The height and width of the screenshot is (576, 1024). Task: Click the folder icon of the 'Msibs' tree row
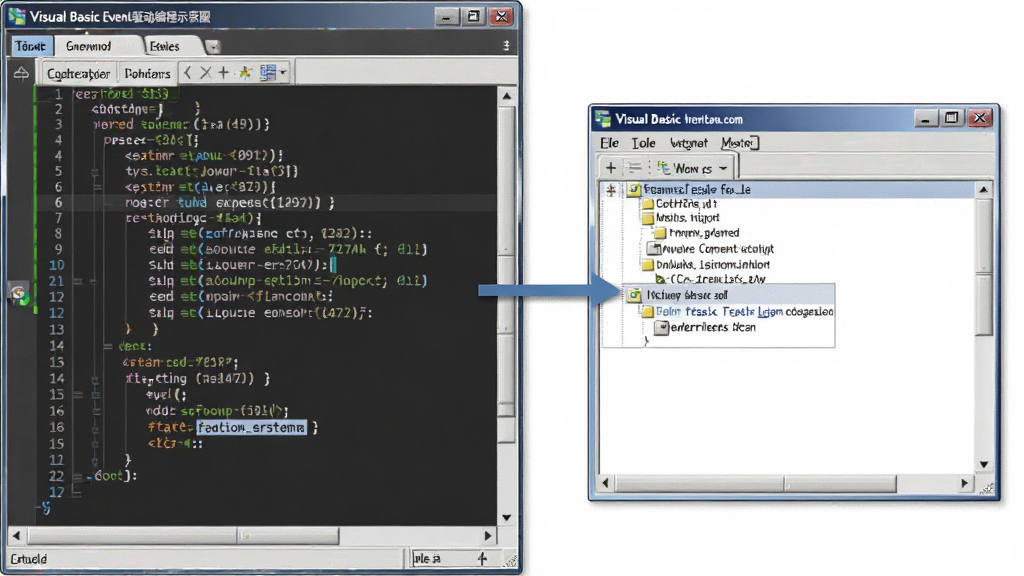(647, 218)
